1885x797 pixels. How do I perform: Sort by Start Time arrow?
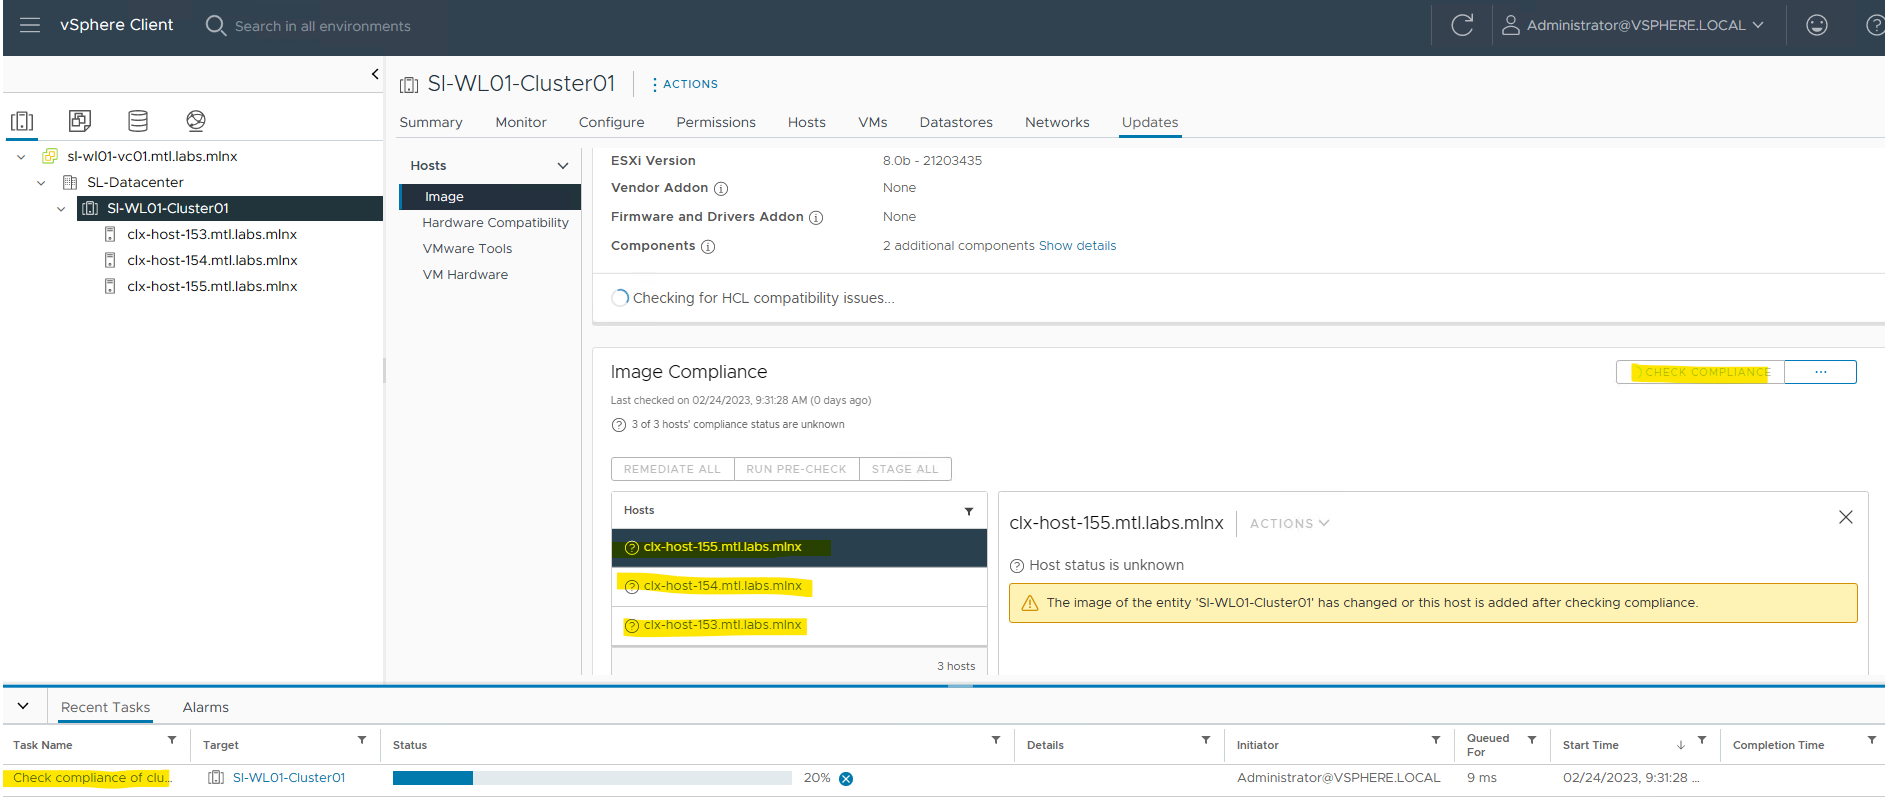pyautogui.click(x=1681, y=745)
